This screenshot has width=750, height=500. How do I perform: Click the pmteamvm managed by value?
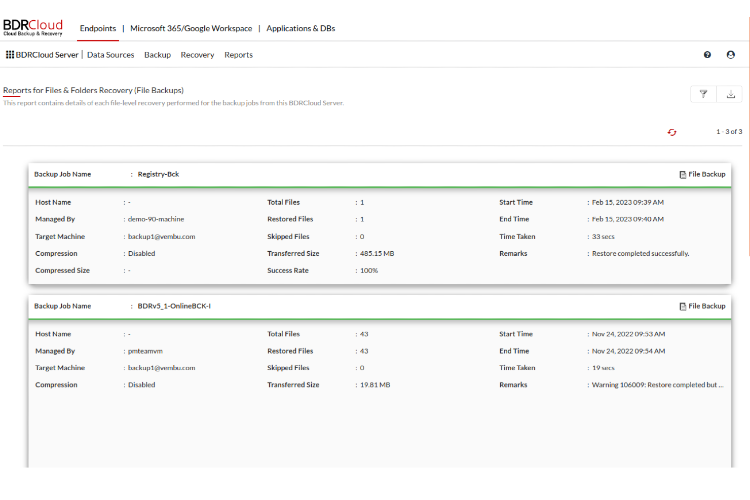[145, 351]
